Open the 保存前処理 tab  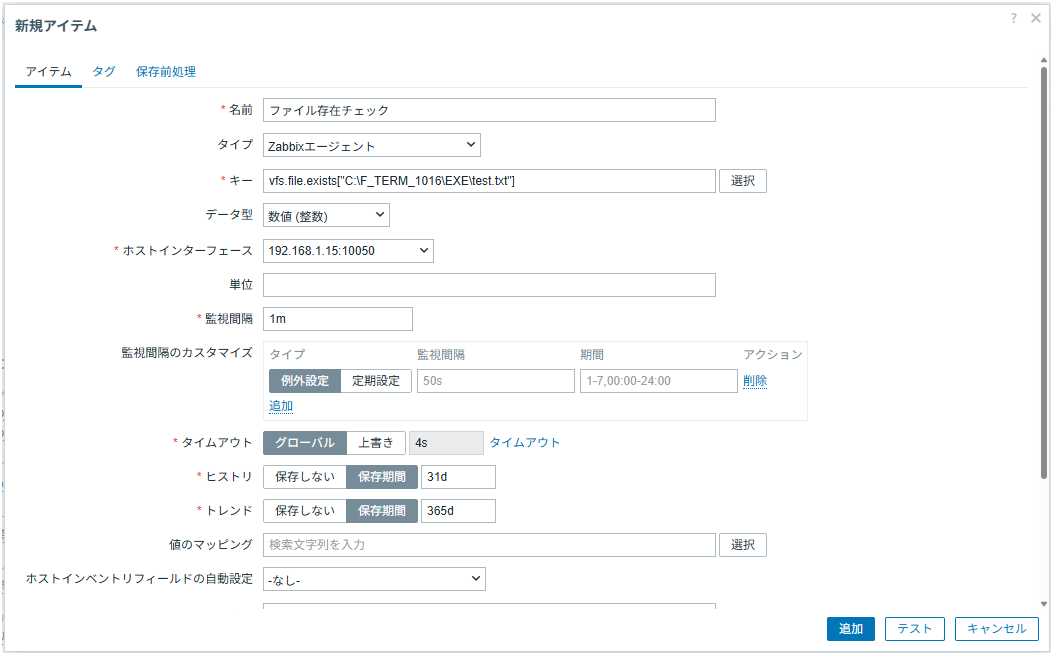click(x=166, y=72)
